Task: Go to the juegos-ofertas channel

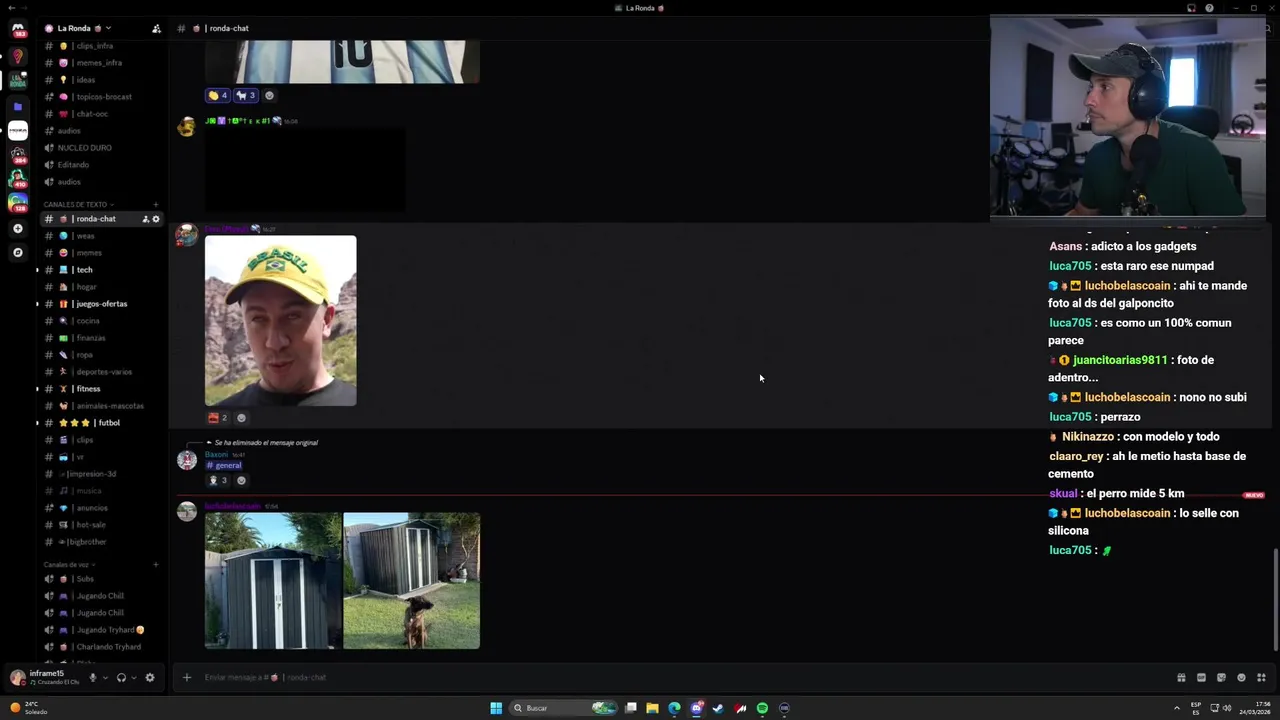Action: (100, 304)
